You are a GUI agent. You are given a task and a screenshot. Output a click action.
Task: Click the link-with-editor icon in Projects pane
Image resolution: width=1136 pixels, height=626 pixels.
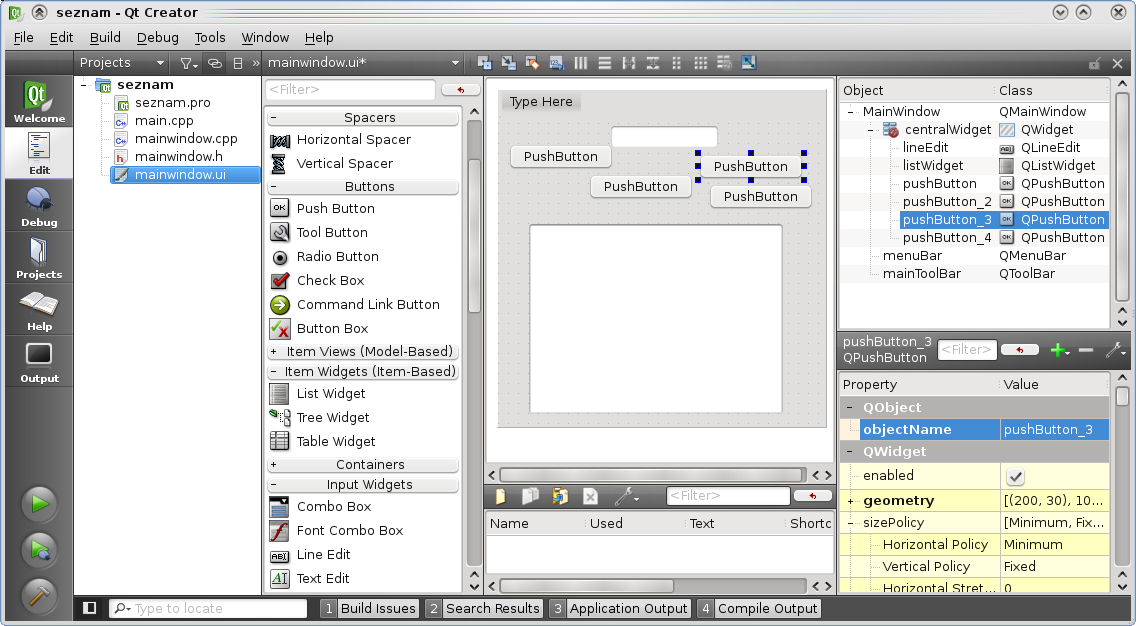click(214, 63)
